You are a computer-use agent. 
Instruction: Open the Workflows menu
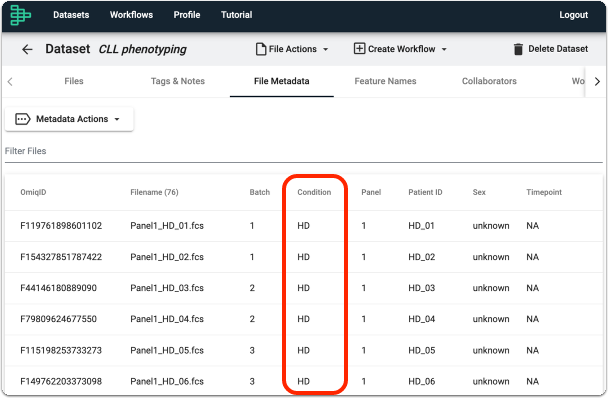pyautogui.click(x=131, y=15)
